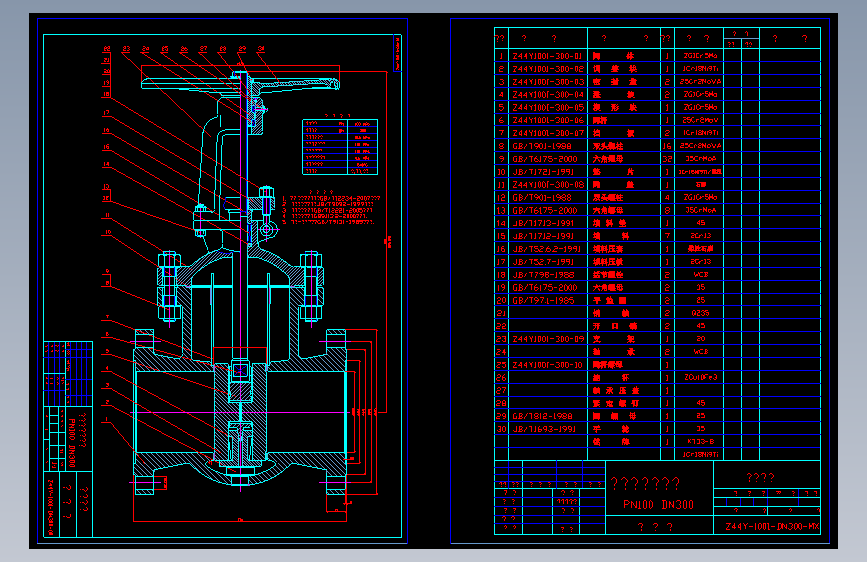Select the JB/T1721-1991 standard cell
Viewport: 867px width, 562px height.
542,172
